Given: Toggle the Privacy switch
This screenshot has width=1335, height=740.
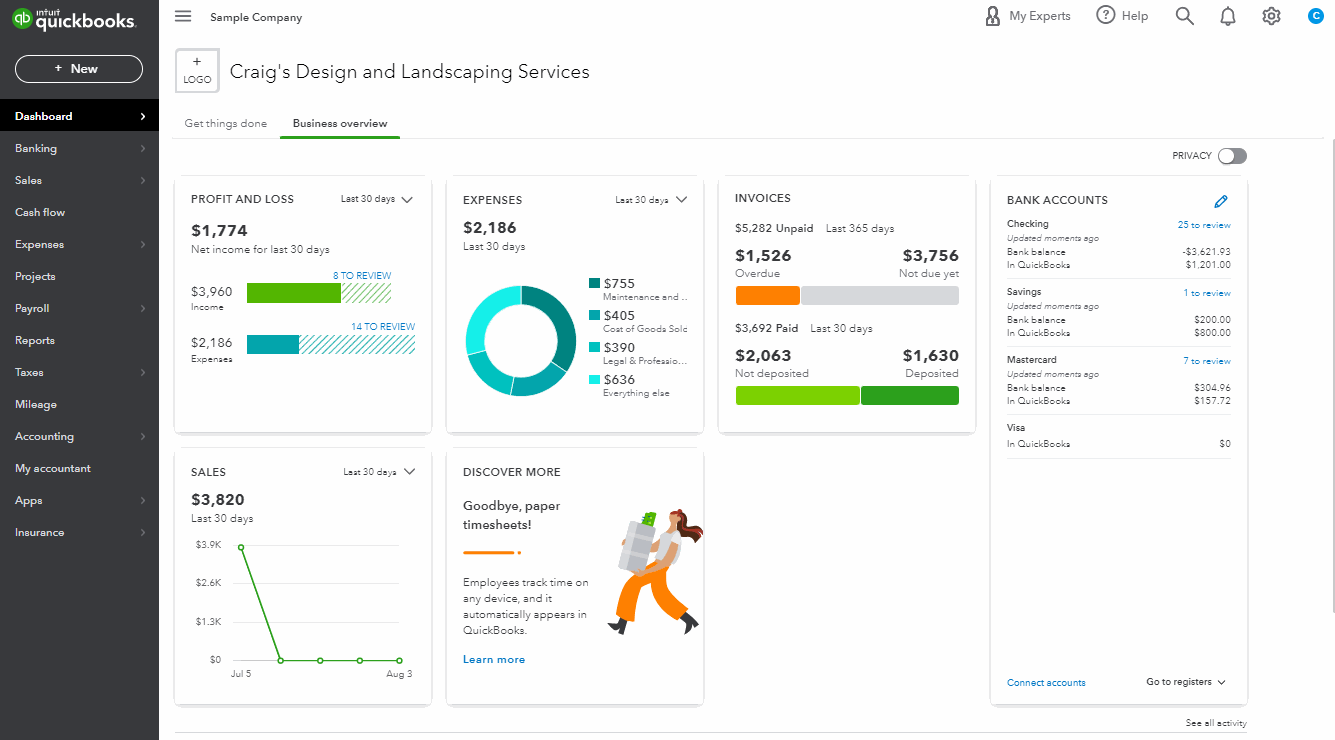Looking at the screenshot, I should click(1232, 156).
